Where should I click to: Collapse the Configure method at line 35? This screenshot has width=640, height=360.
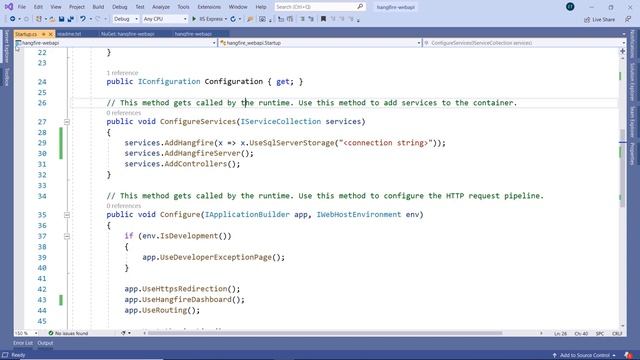point(67,215)
